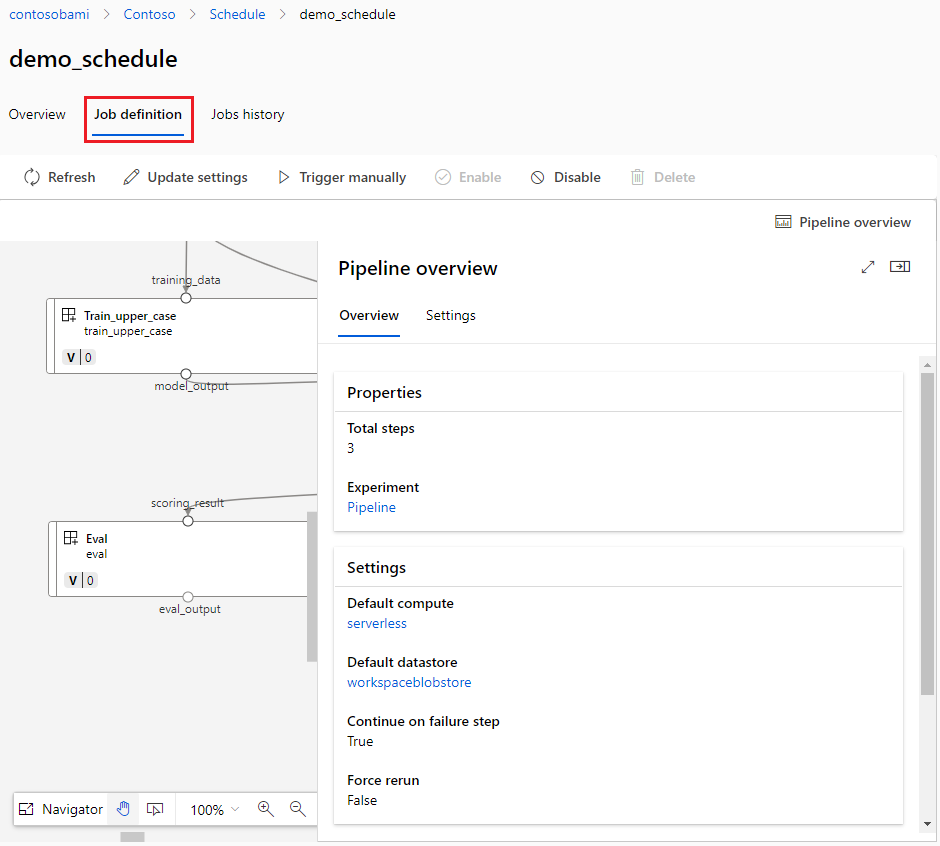Screen dimensions: 940x846
Task: Collapse the Pipeline overview side panel
Action: 900,267
